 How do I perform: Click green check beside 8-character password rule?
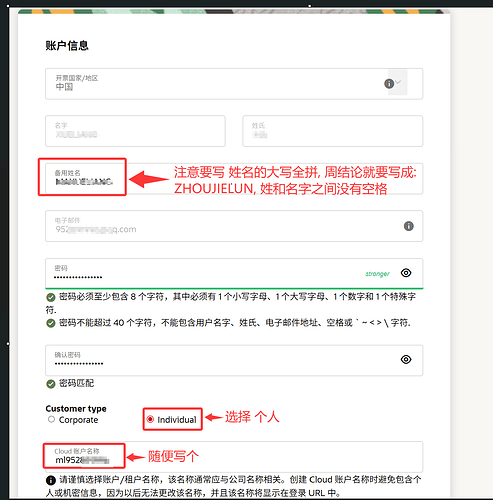pos(51,297)
